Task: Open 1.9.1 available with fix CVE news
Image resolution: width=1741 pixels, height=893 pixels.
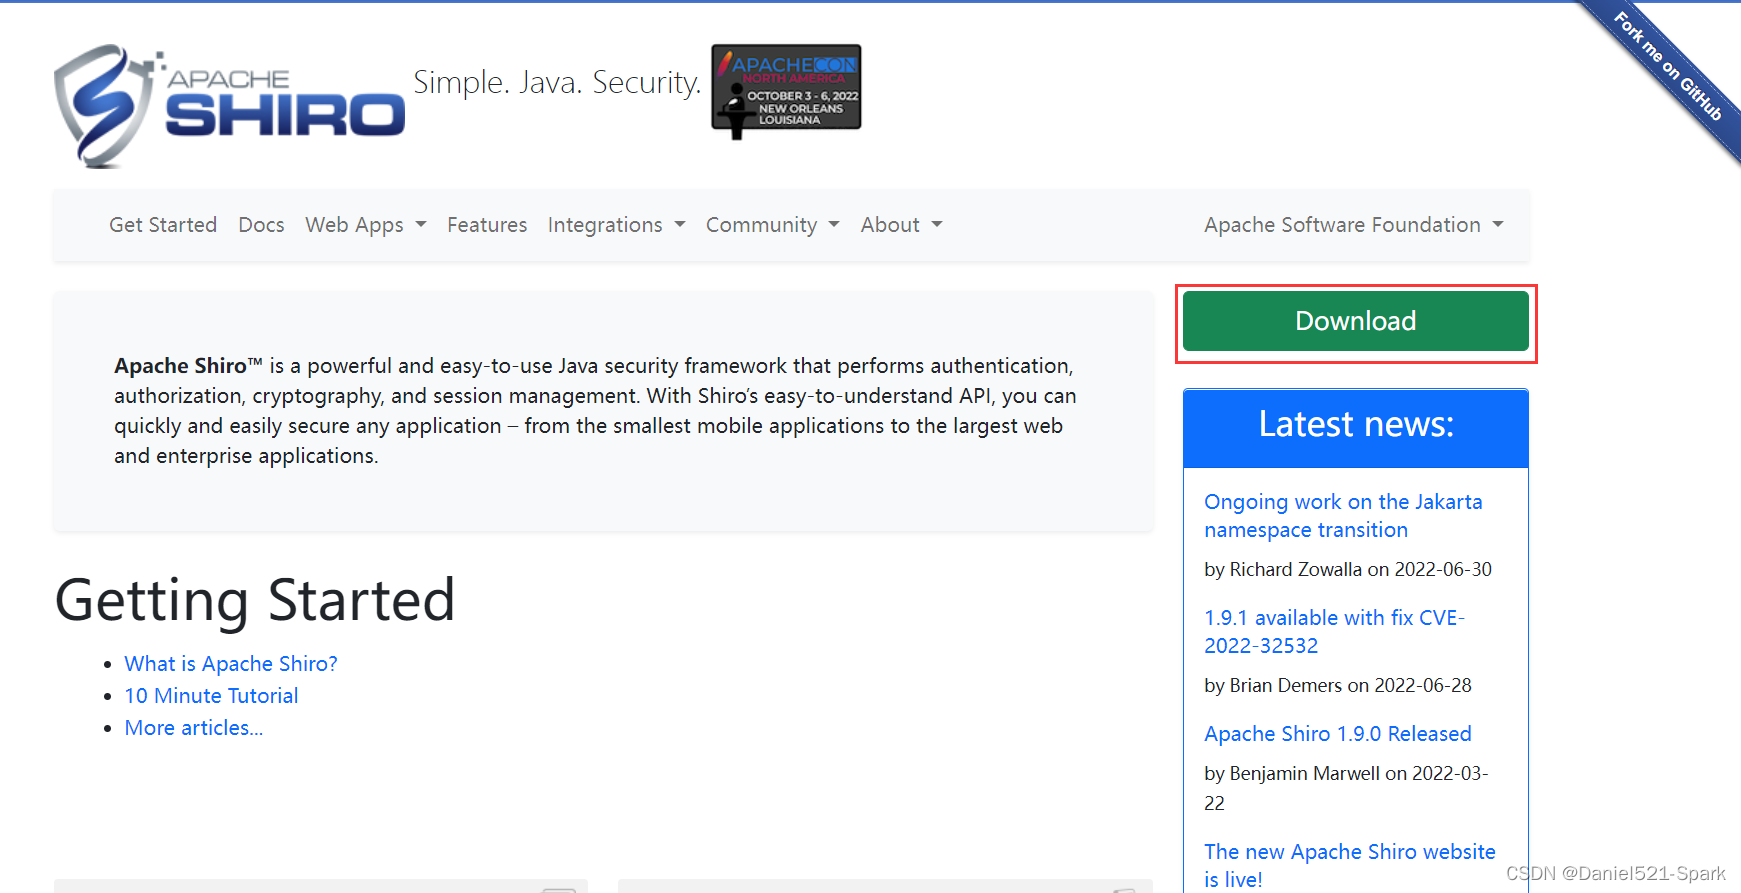Action: pos(1334,632)
